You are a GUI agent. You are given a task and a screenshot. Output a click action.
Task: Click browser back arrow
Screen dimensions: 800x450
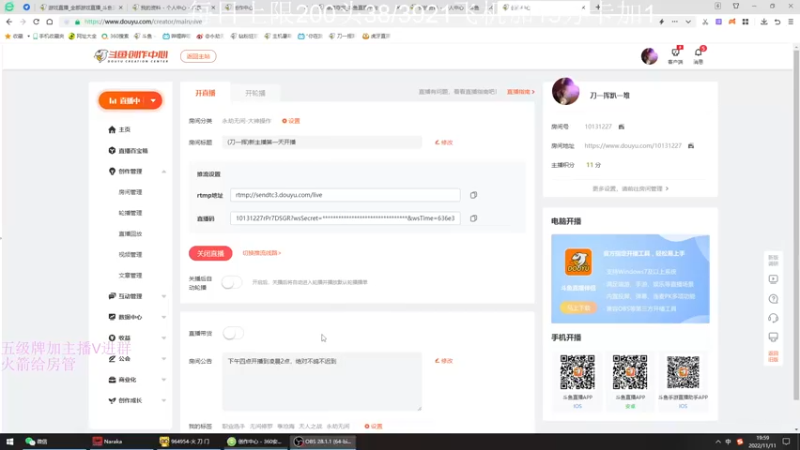point(9,22)
